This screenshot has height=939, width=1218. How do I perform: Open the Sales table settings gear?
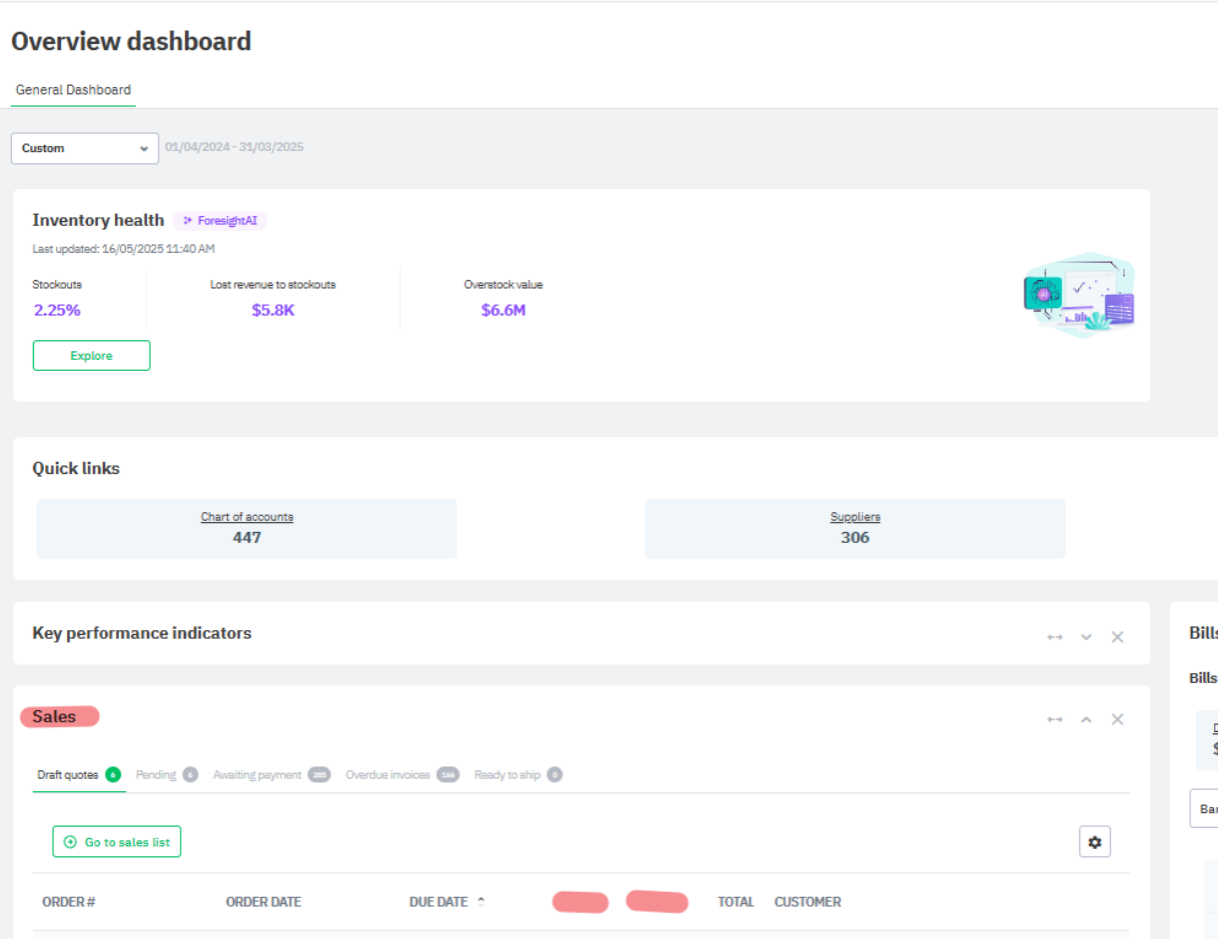pos(1094,842)
